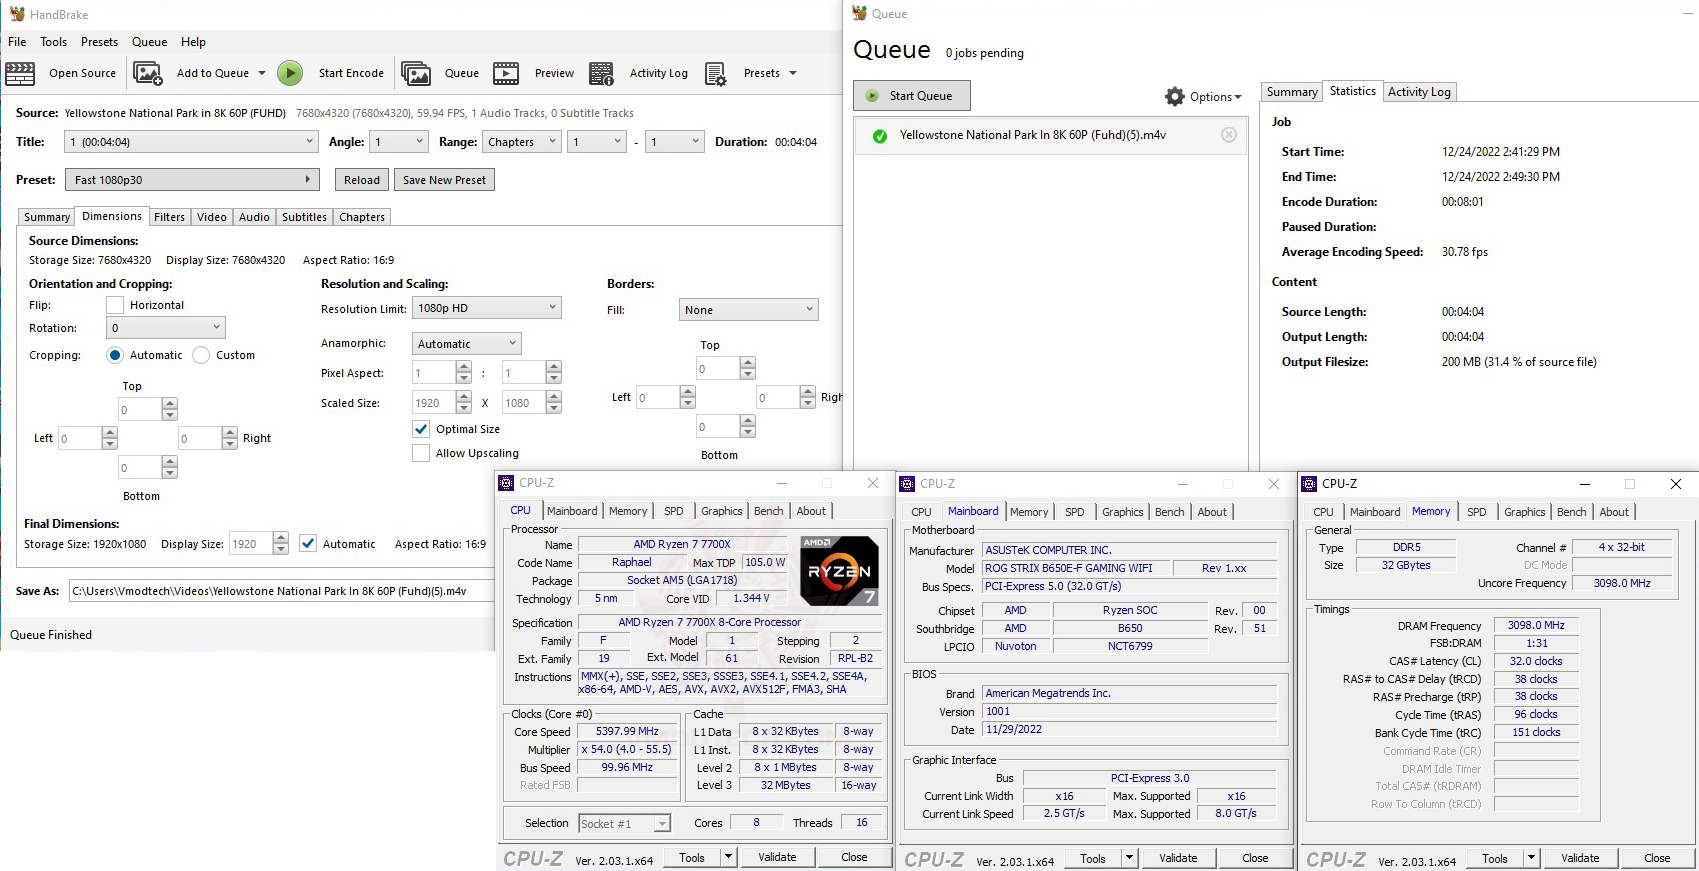Click the Start Queue button
Screen dimensions: 1699x871
pyautogui.click(x=912, y=96)
